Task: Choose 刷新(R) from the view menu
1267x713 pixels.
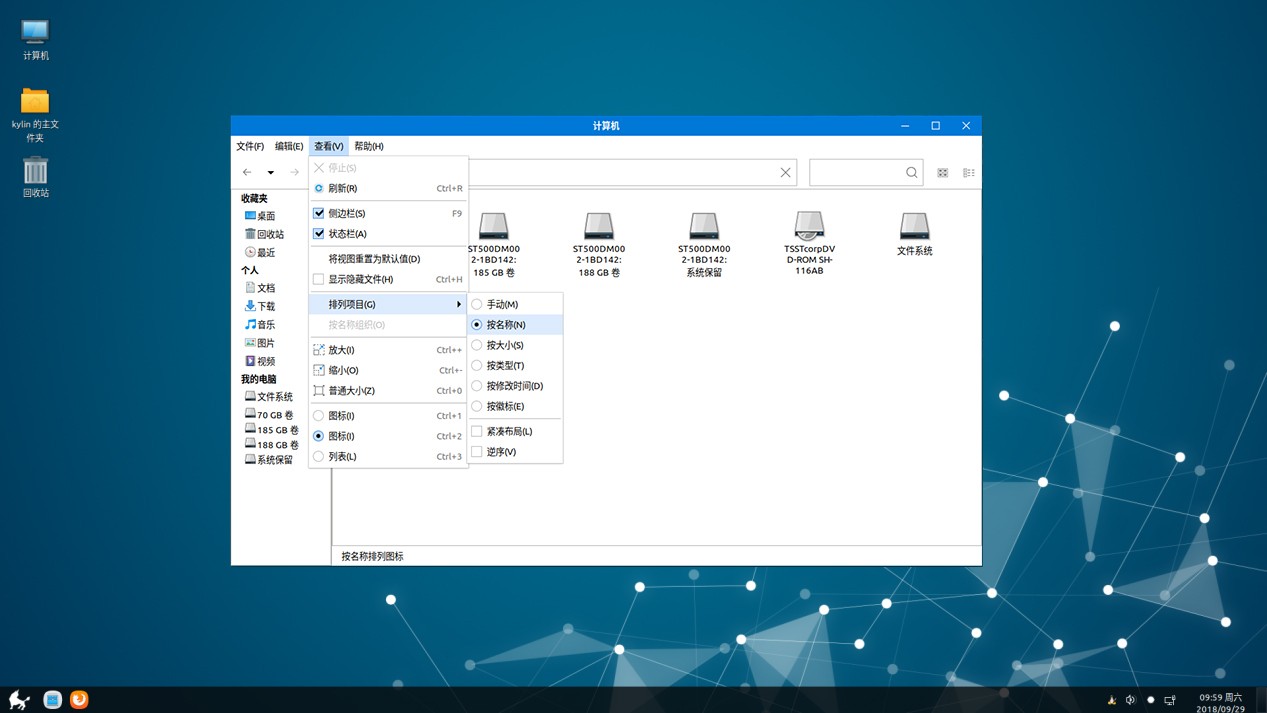Action: click(343, 188)
